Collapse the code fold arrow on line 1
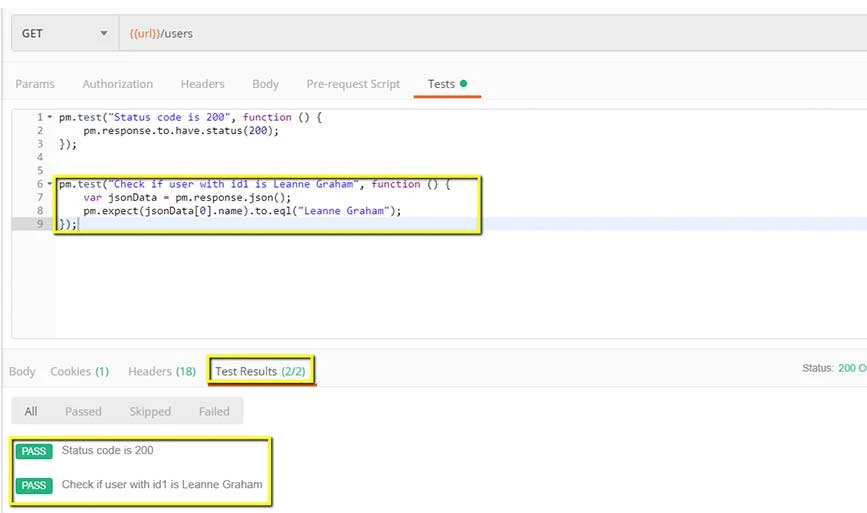Screen dimensions: 867x513 coord(50,117)
